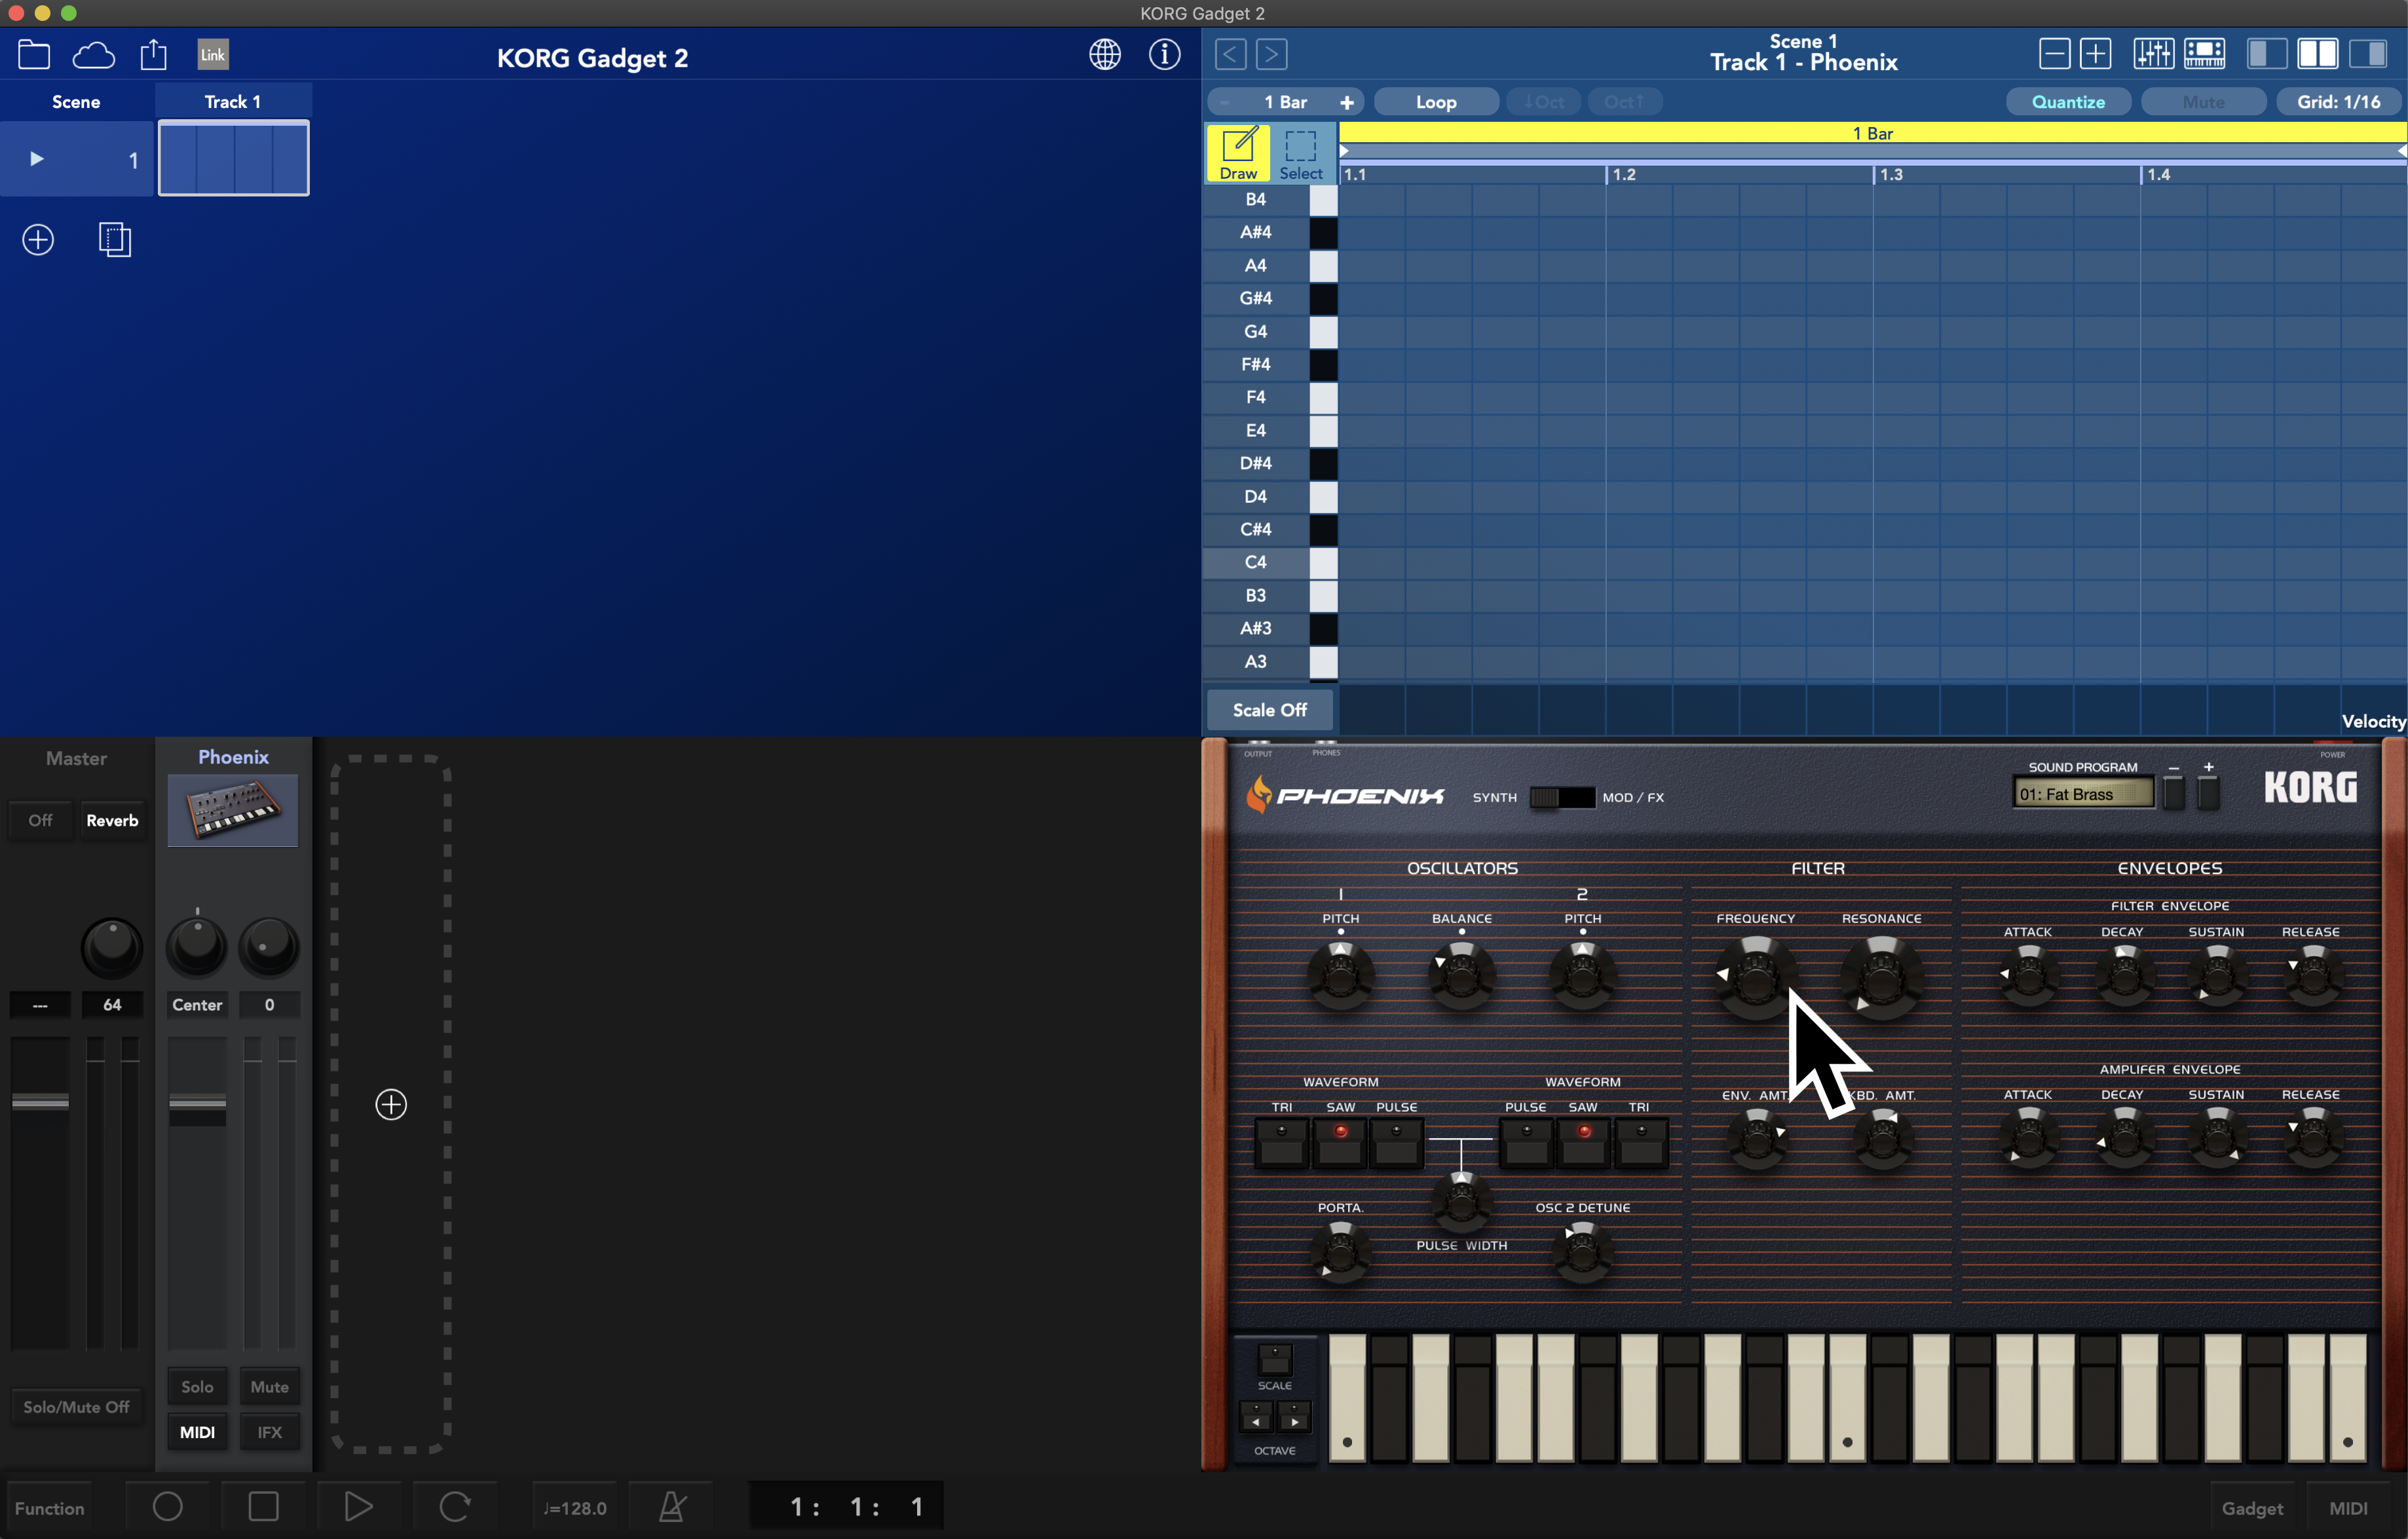This screenshot has height=1539, width=2408.
Task: Enable Solo on Phoenix track
Action: pos(197,1387)
